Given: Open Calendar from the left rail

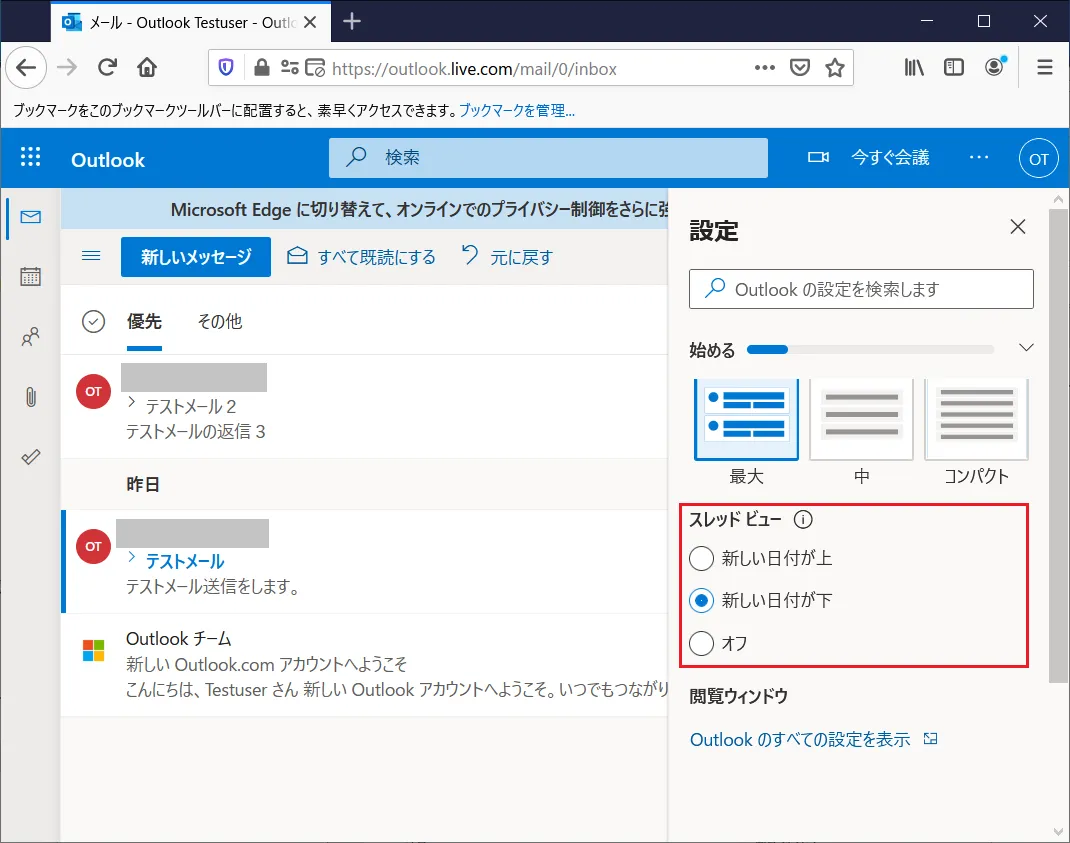Looking at the screenshot, I should coord(31,276).
